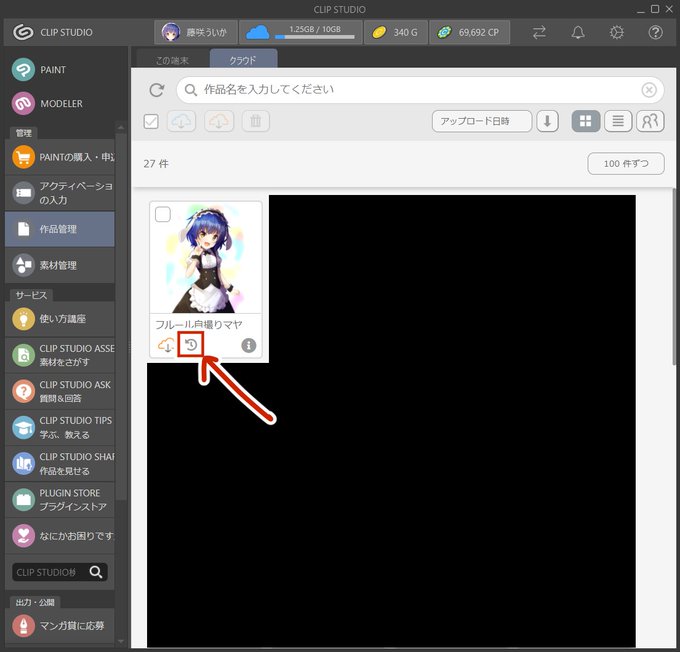Open cloud storage usage 1.25GB / 10GB
Screen dimensions: 680x652
(x=301, y=32)
